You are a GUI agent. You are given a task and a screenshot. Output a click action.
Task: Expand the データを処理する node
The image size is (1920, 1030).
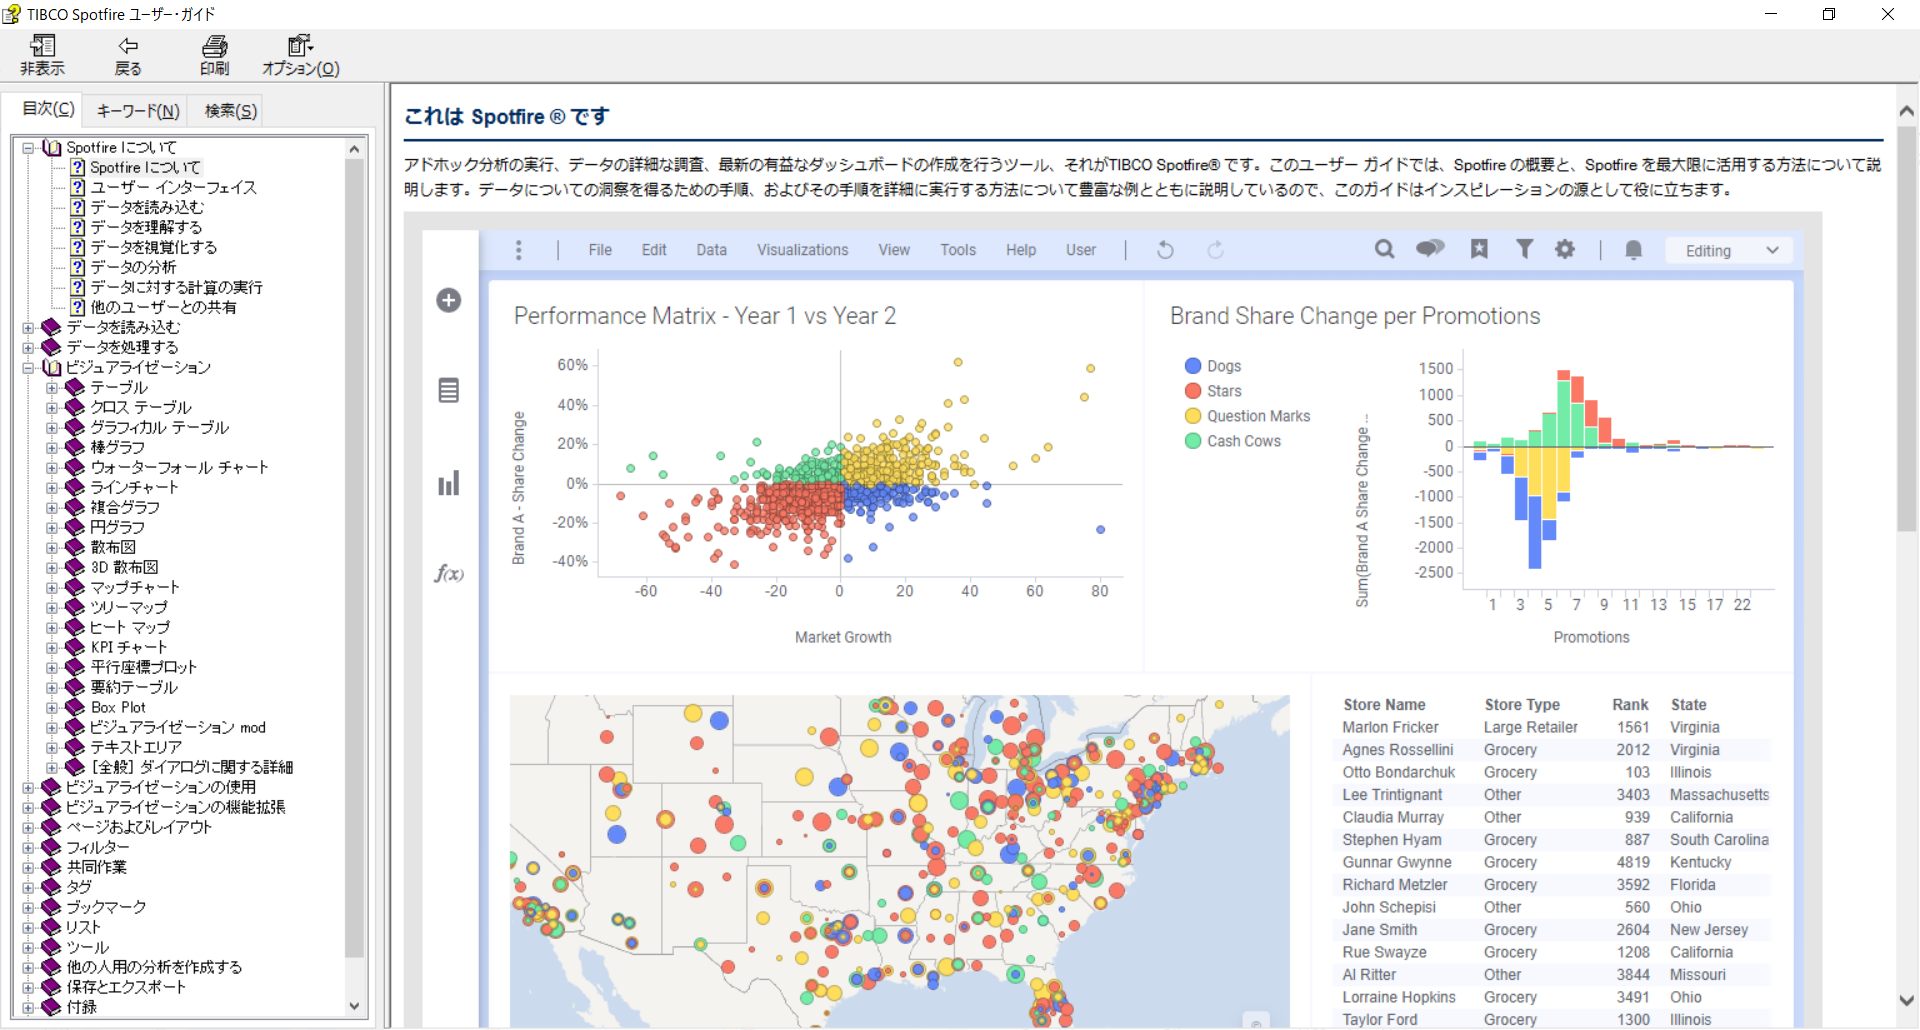coord(28,347)
